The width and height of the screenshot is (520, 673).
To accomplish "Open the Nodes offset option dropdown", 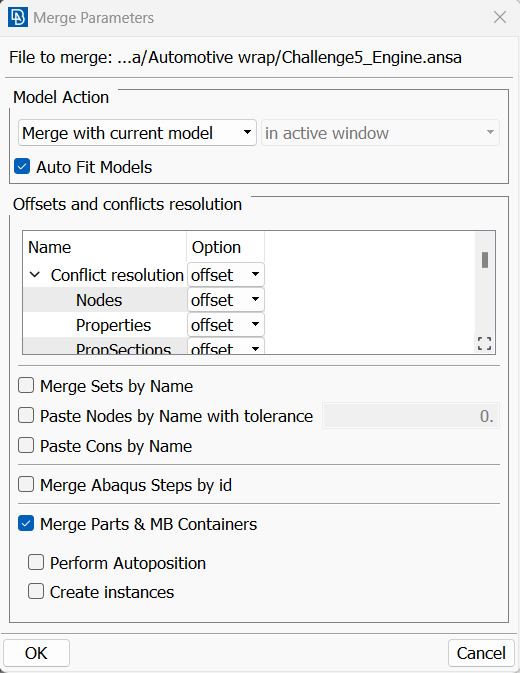I will [x=226, y=300].
